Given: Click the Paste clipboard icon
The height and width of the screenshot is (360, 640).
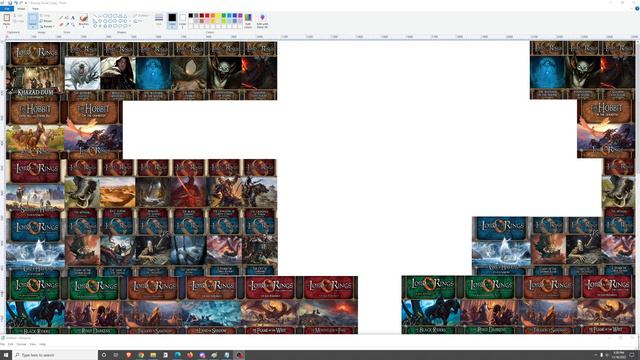Looking at the screenshot, I should (x=7, y=18).
